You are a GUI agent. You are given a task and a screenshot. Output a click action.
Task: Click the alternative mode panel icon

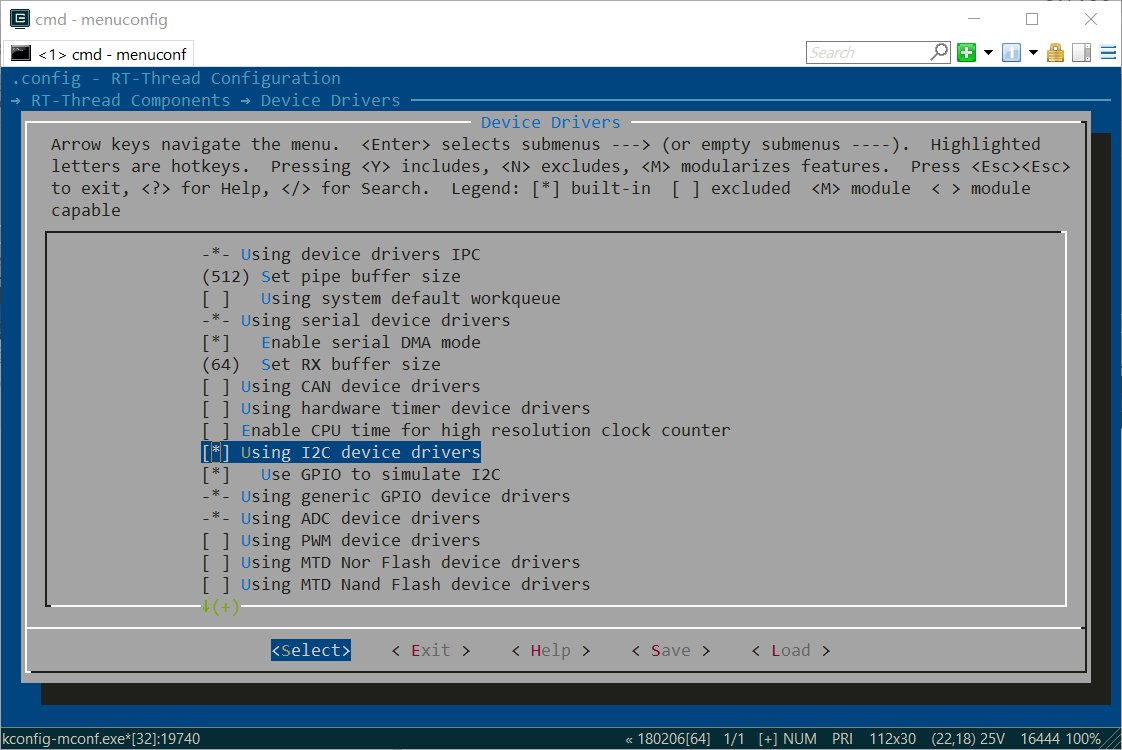1081,52
